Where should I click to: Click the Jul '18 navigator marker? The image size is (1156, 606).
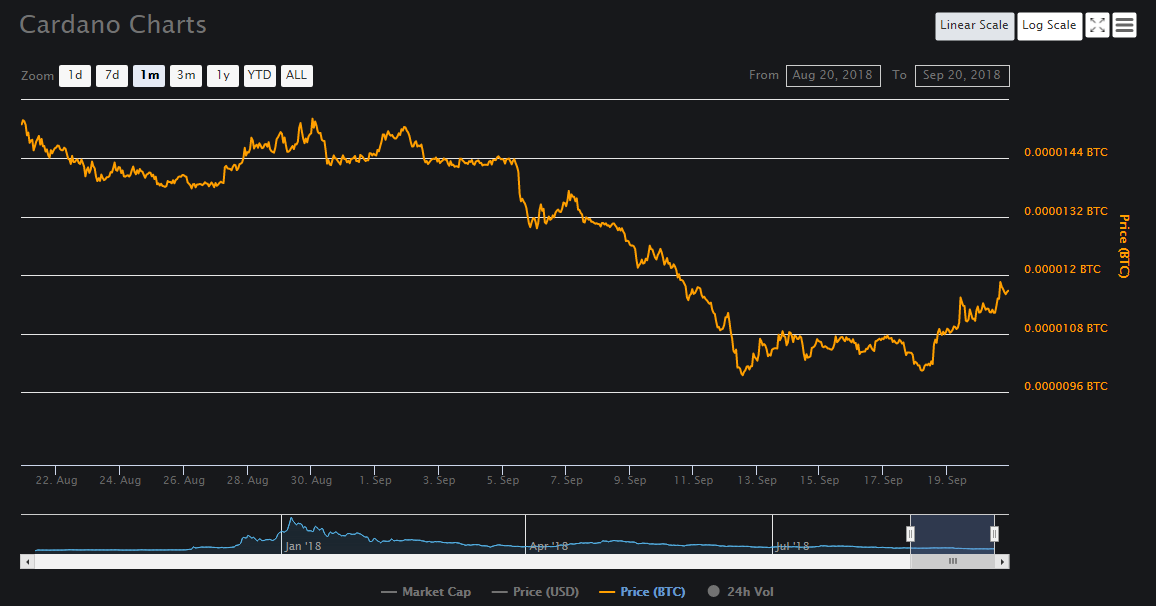click(x=793, y=546)
